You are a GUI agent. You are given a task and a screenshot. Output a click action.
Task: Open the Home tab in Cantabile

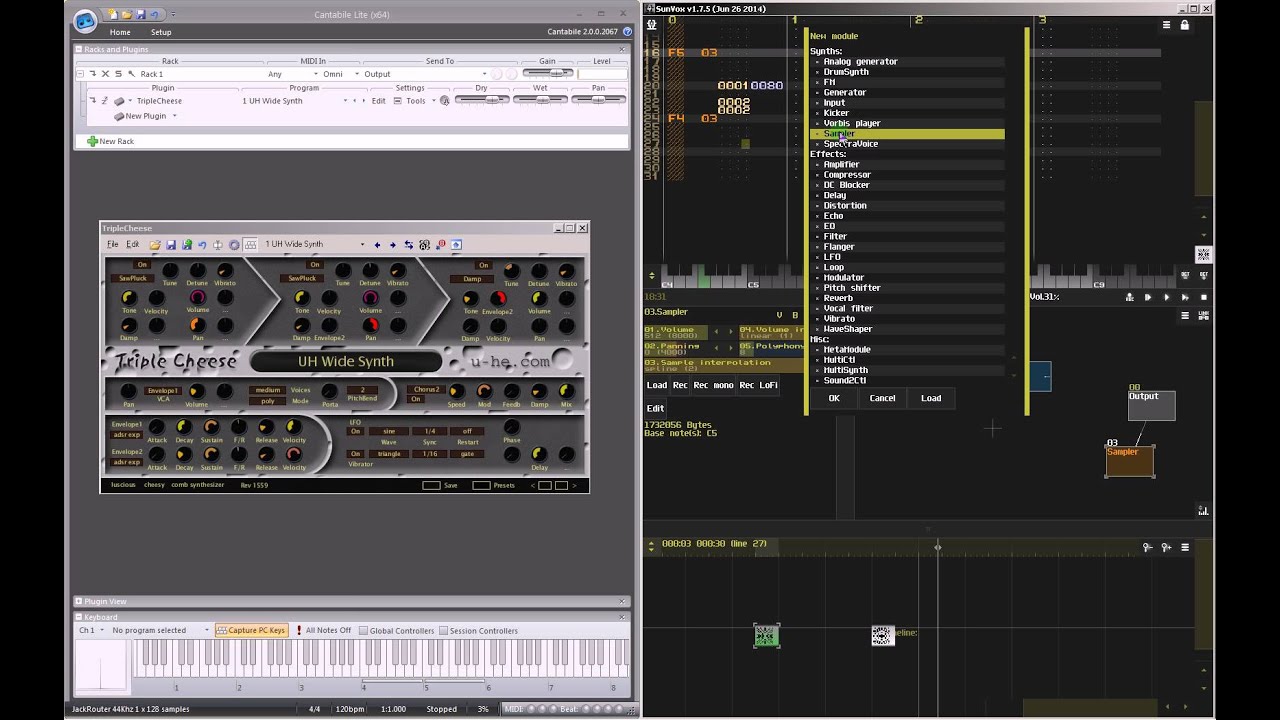[120, 32]
